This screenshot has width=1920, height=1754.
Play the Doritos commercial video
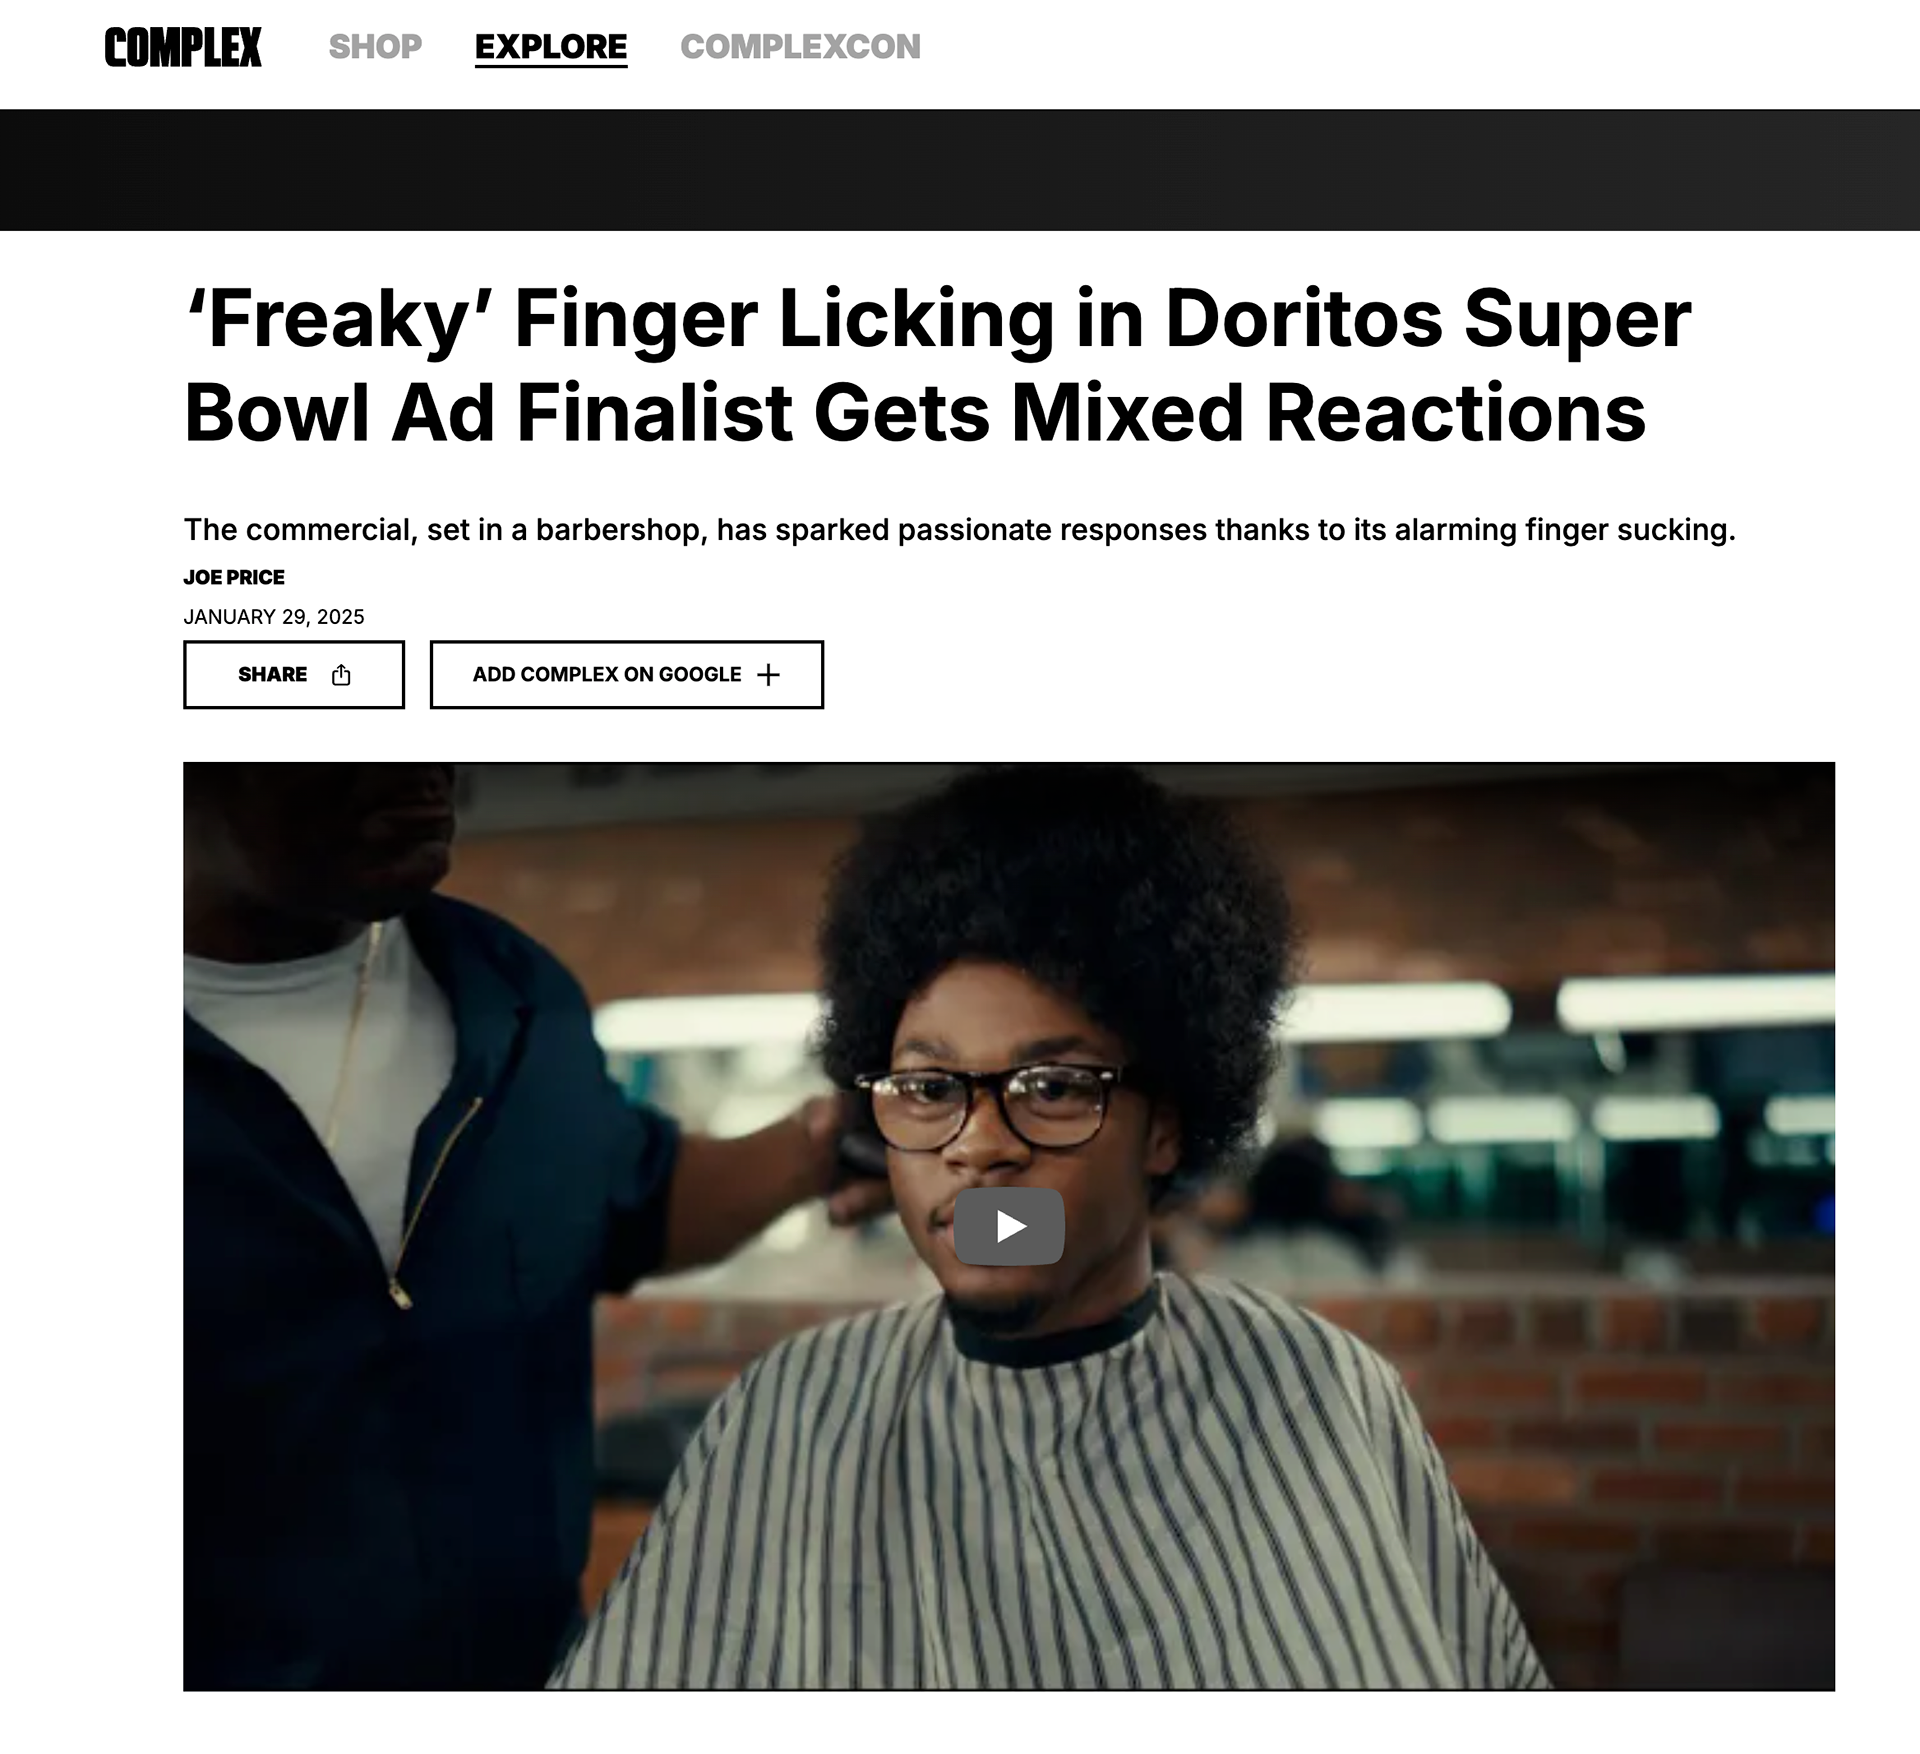(1009, 1226)
